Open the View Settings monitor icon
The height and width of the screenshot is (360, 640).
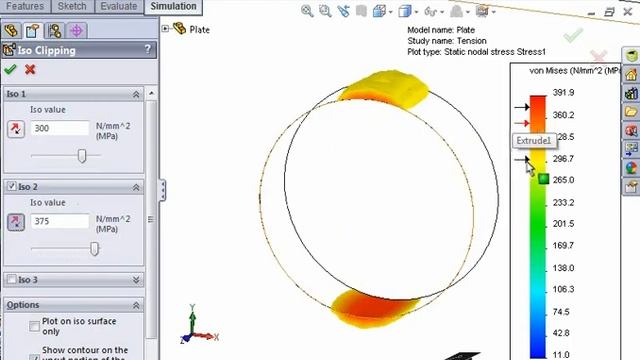pos(482,11)
